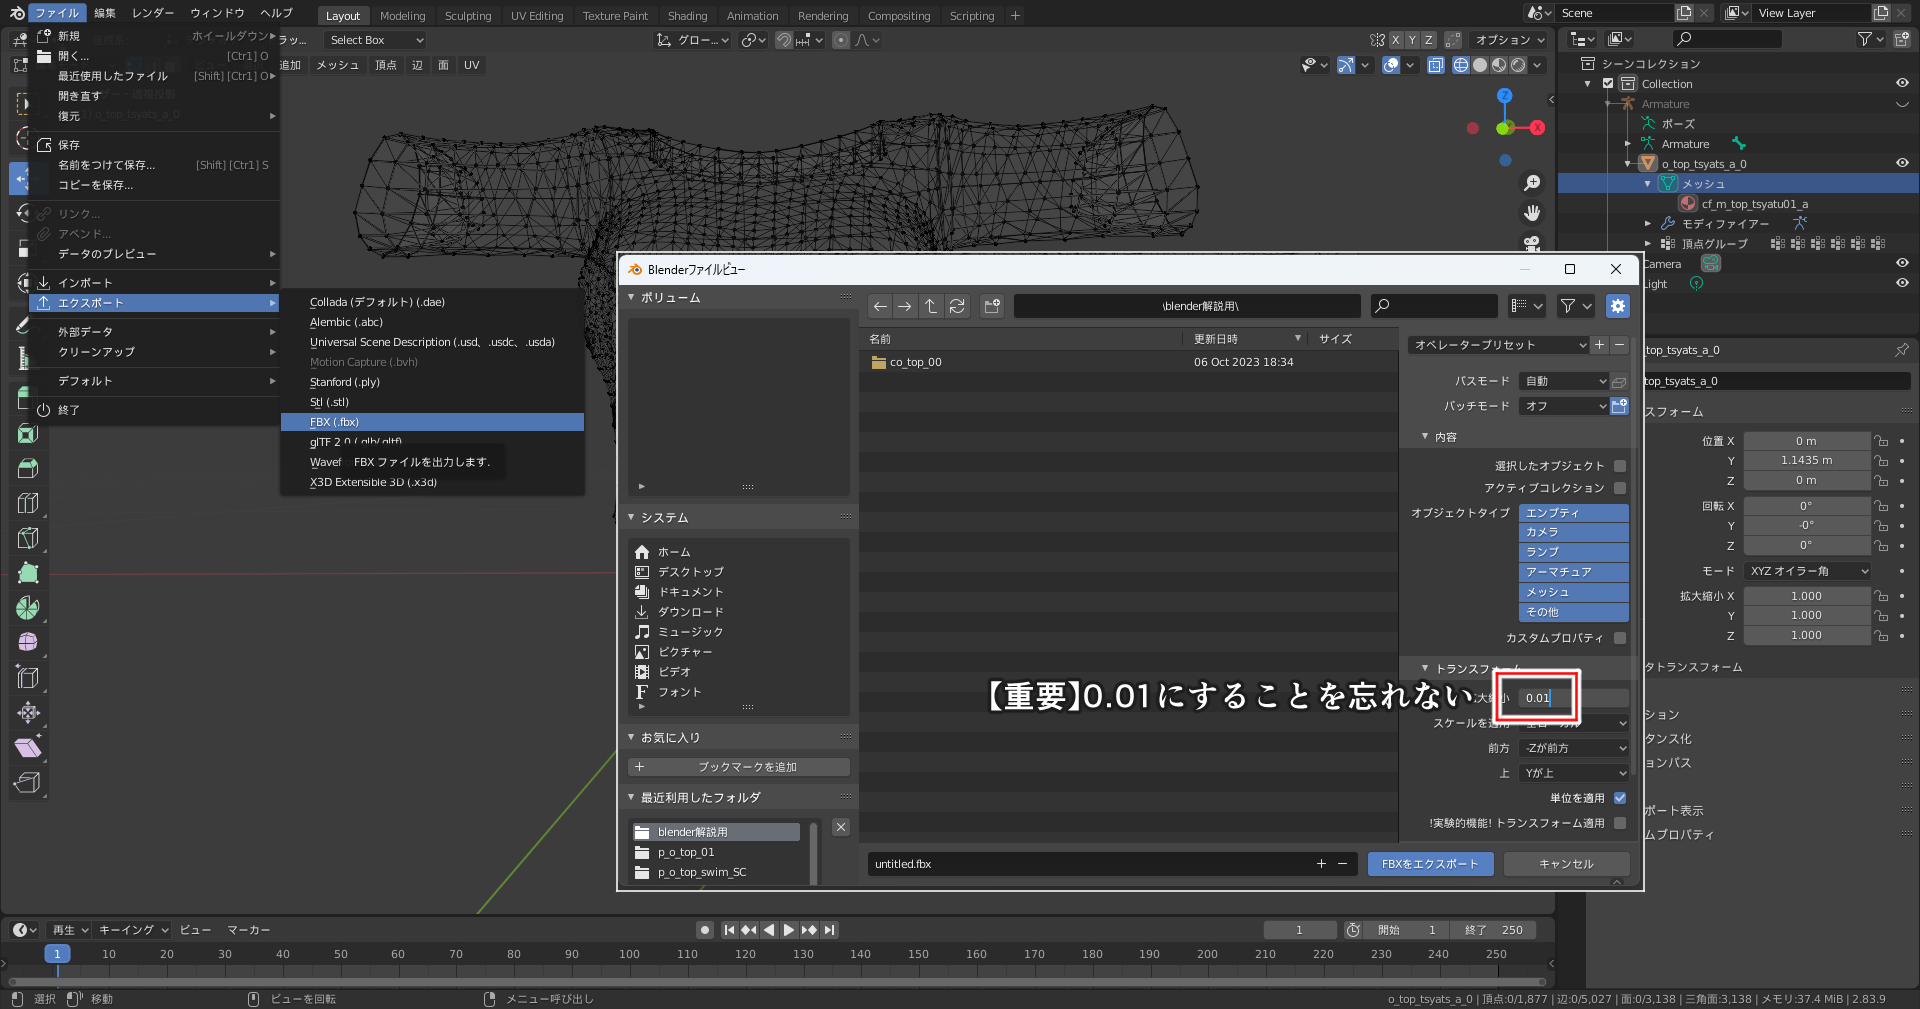Viewport: 1920px width, 1009px height.
Task: Click zoom magnifier in viewport navigation
Action: (x=1532, y=183)
